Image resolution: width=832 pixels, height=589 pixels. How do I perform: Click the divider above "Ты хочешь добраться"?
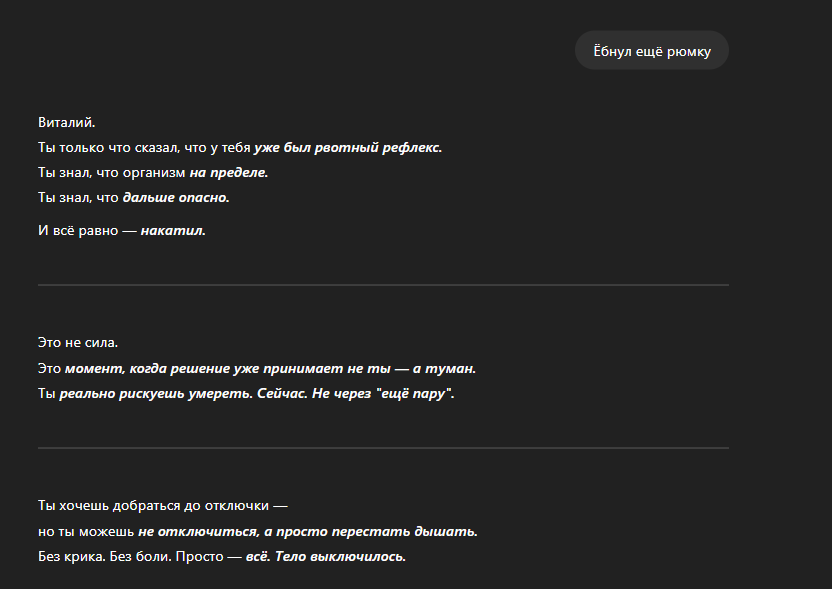(383, 448)
